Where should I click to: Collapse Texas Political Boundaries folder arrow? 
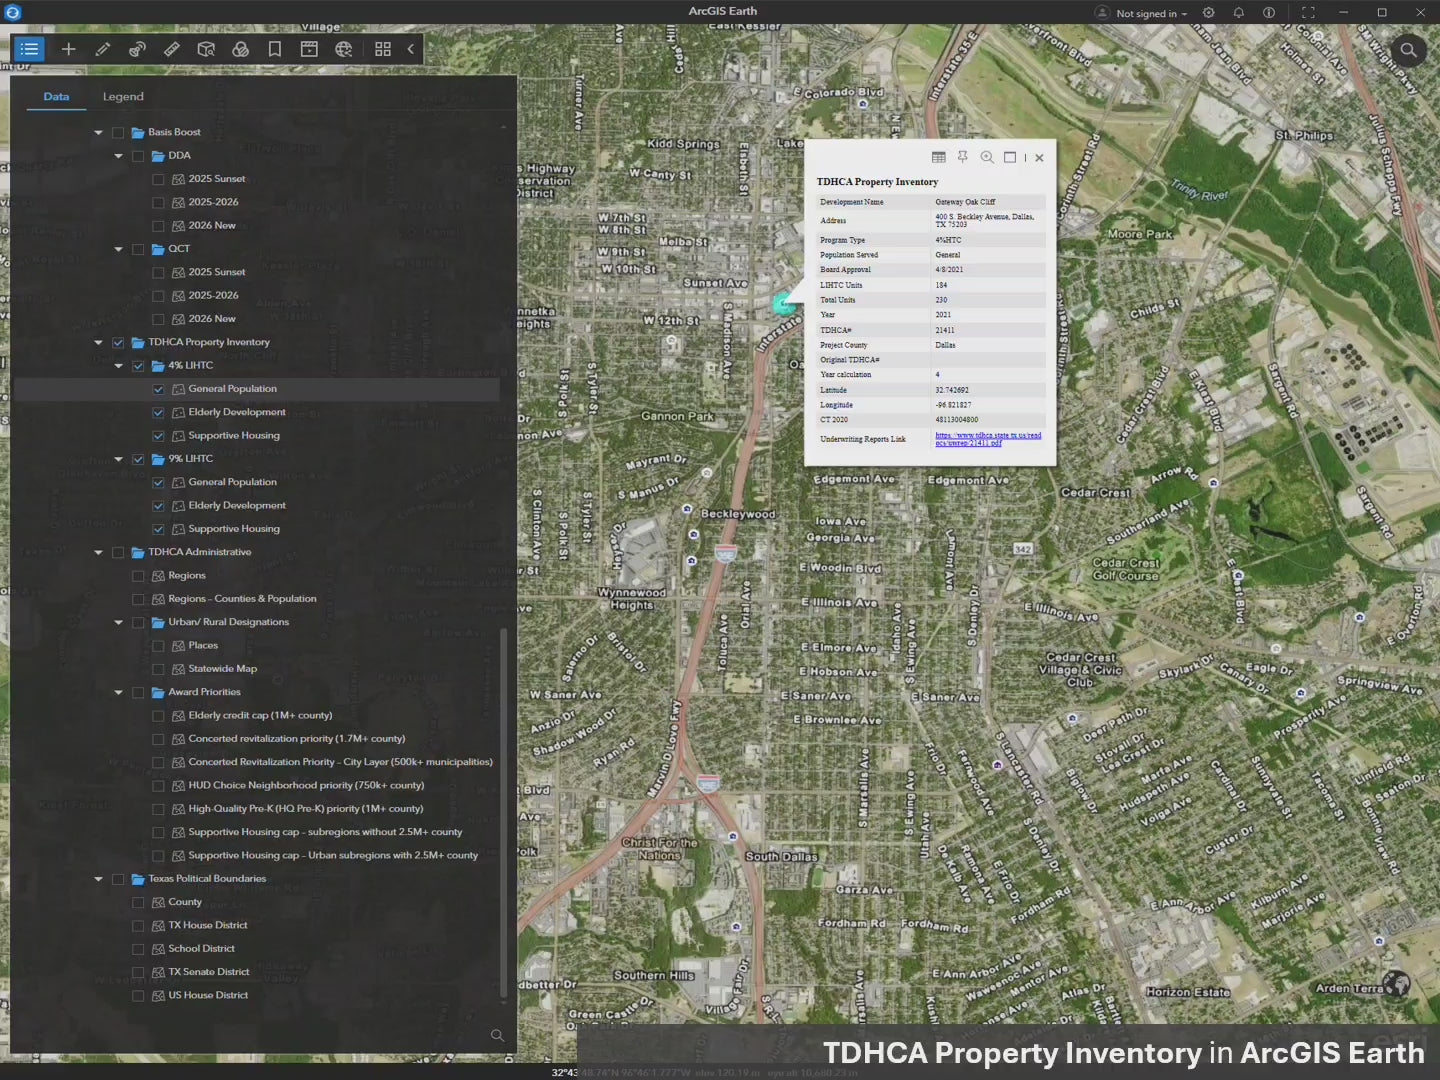(x=98, y=879)
